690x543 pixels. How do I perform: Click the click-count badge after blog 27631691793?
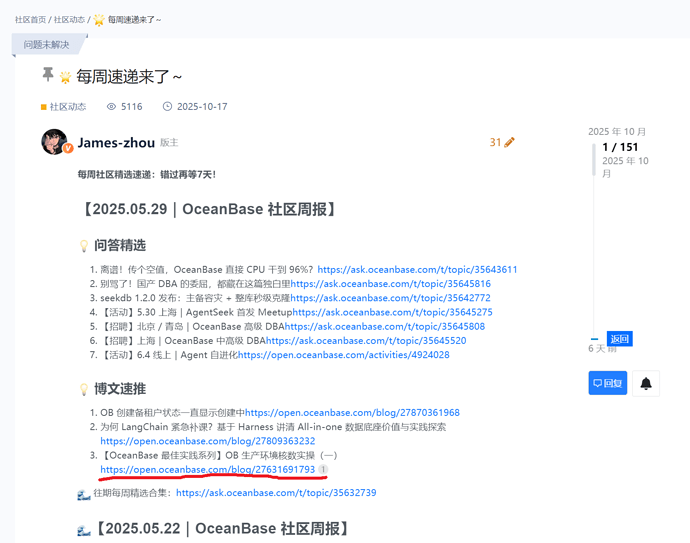(323, 470)
